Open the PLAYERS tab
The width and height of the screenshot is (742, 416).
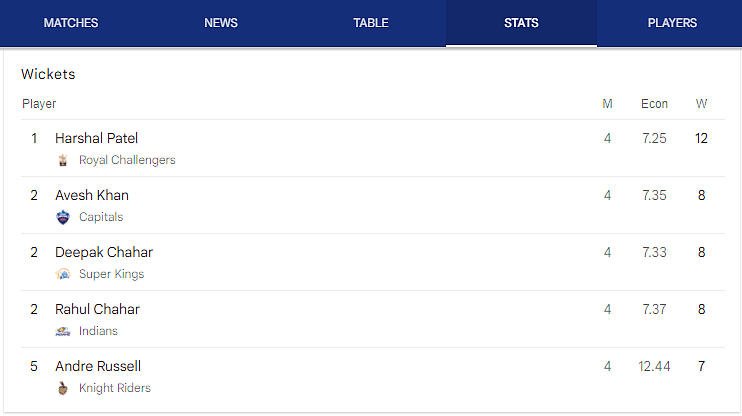point(671,23)
